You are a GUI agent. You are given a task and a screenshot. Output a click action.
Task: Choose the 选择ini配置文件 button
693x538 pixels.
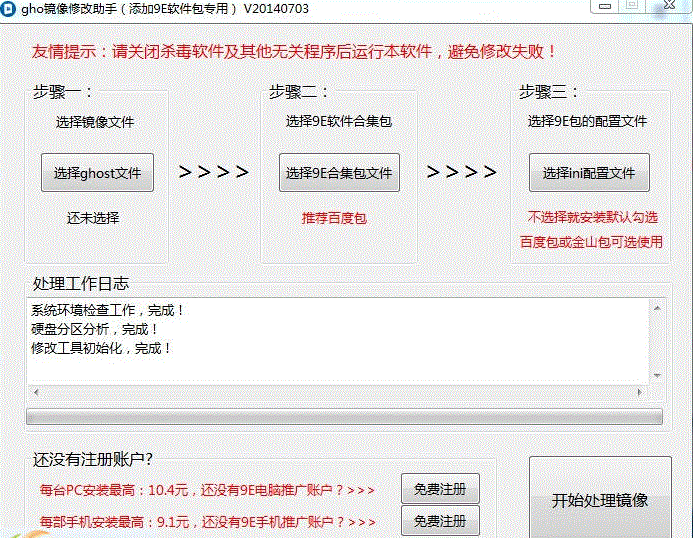coord(589,173)
